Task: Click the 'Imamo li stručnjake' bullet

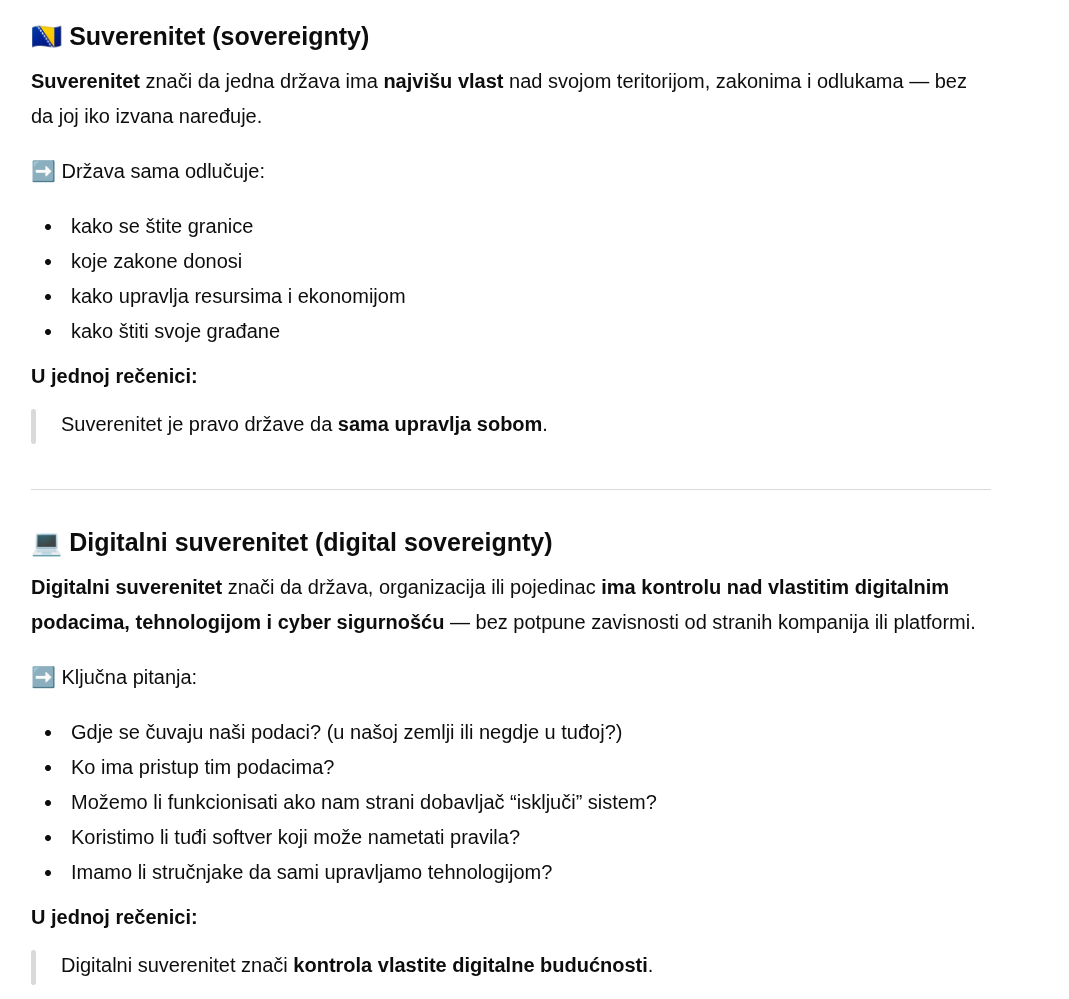Action: (311, 872)
